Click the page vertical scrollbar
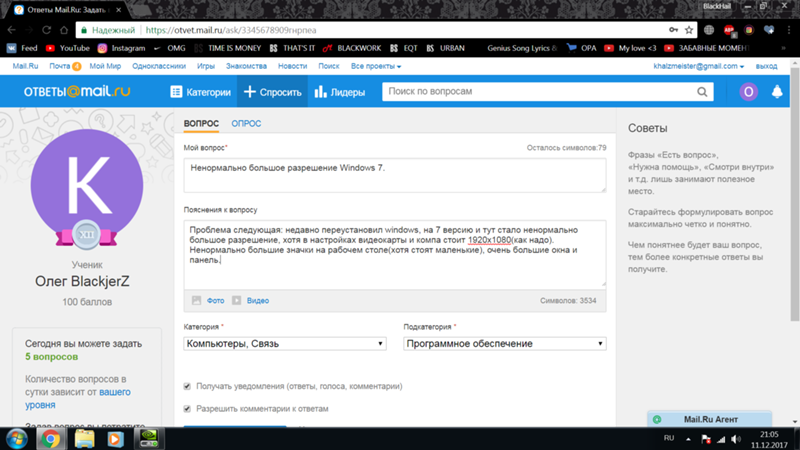 coord(794,194)
